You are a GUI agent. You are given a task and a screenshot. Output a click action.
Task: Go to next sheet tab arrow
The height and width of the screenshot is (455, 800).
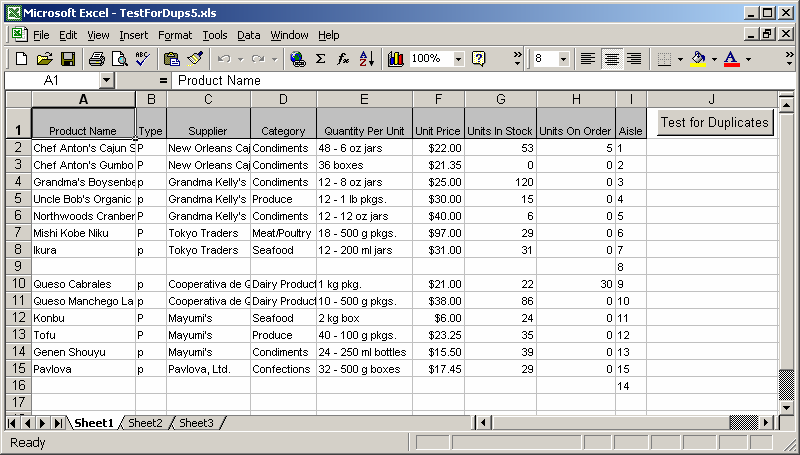click(x=42, y=423)
